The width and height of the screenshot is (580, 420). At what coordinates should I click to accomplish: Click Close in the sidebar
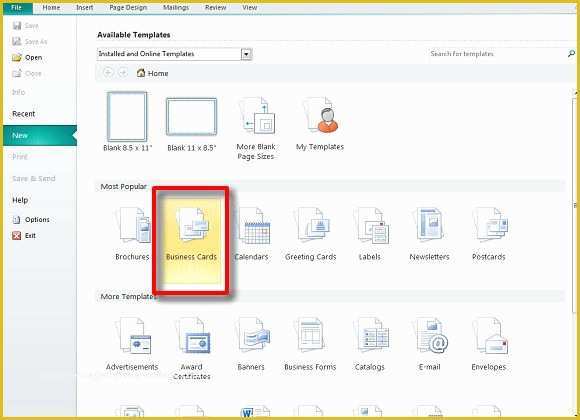pos(27,73)
